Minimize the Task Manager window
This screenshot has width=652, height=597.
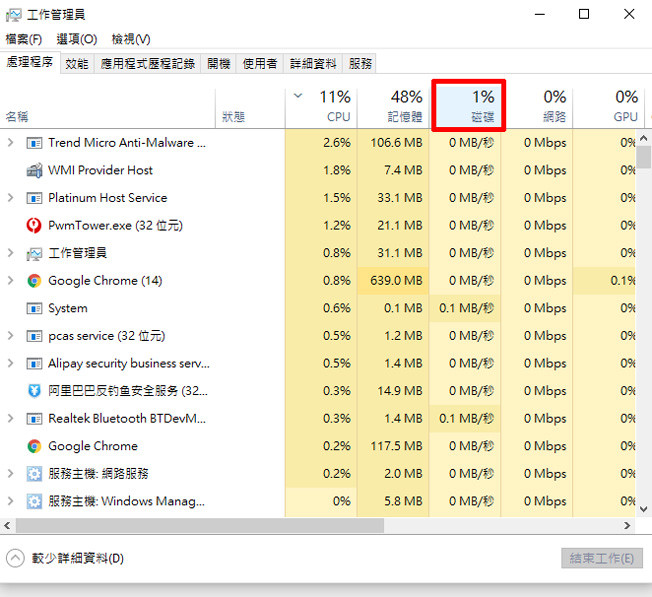[x=540, y=14]
